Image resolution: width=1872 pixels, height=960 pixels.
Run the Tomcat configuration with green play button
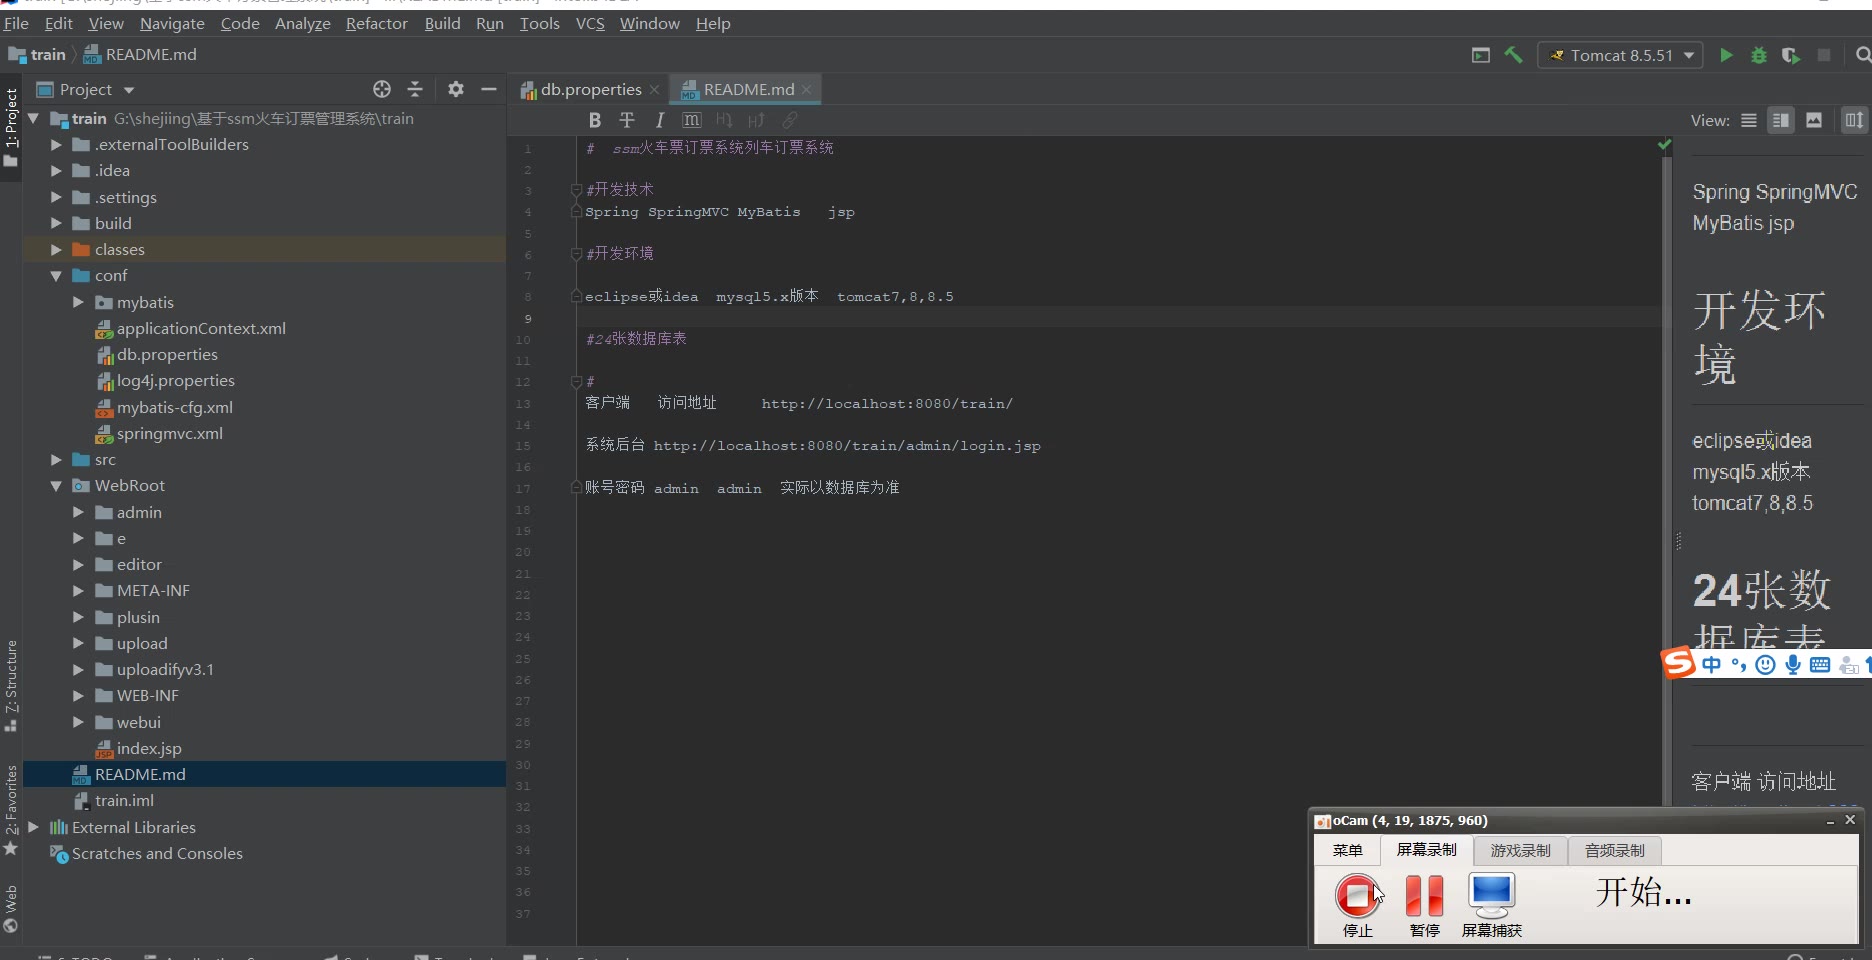tap(1726, 55)
